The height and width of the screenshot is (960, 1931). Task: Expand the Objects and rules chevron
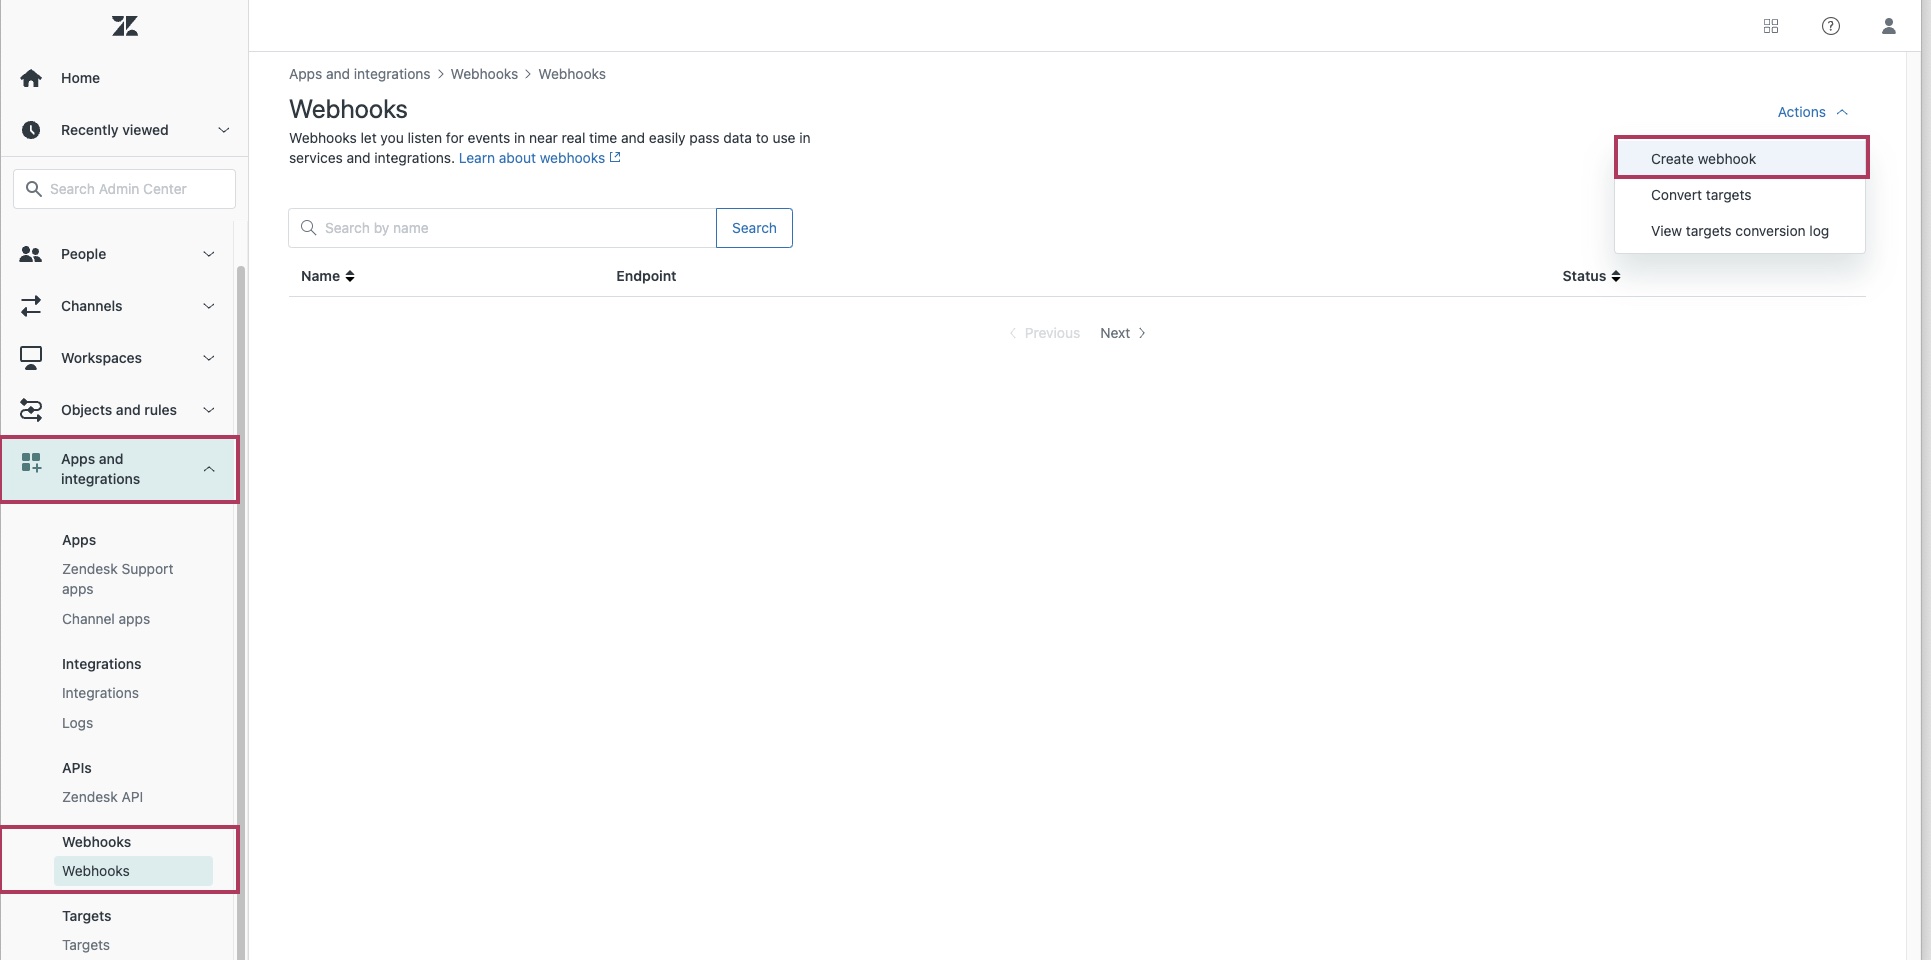click(x=209, y=410)
